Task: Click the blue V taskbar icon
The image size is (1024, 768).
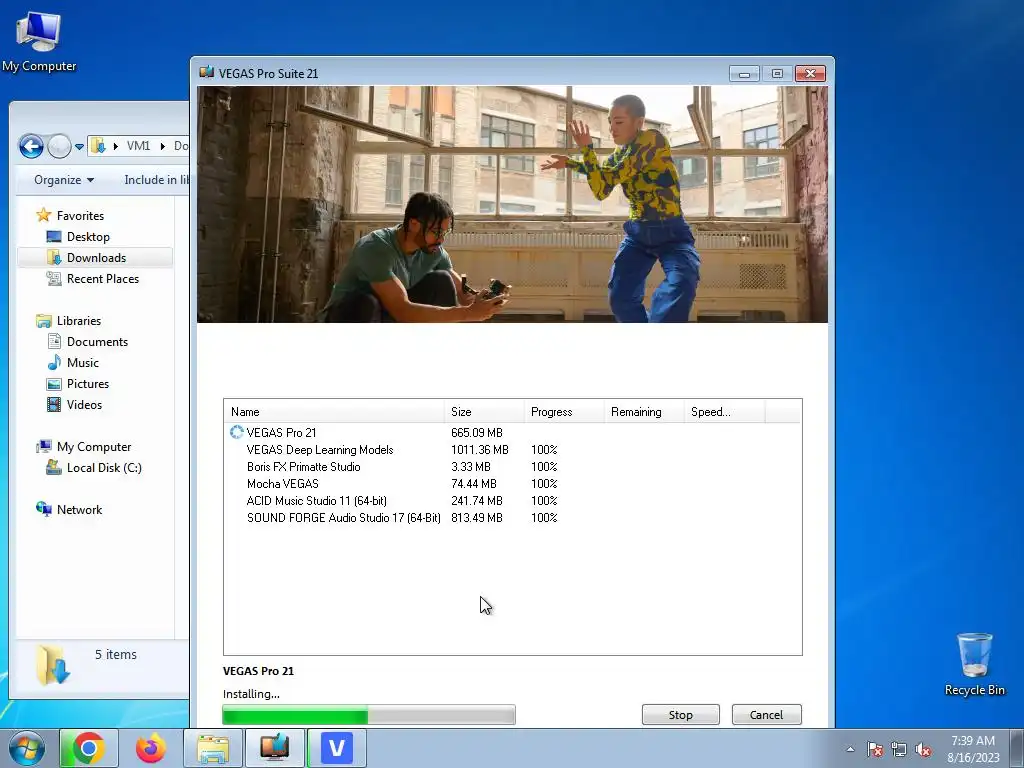Action: [x=337, y=748]
